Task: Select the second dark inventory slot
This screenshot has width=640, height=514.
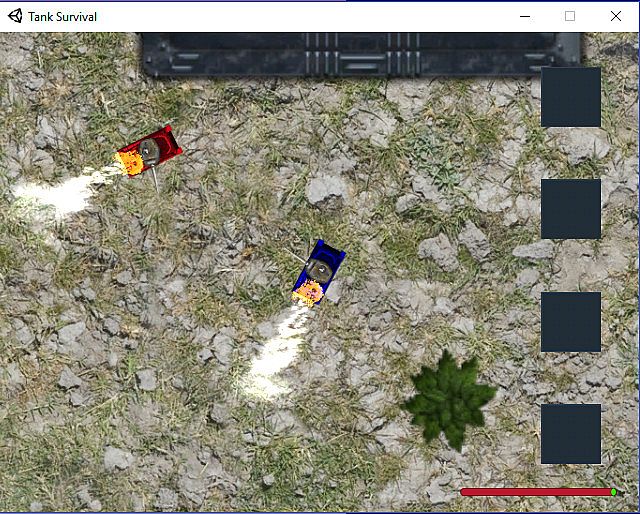Action: (571, 209)
